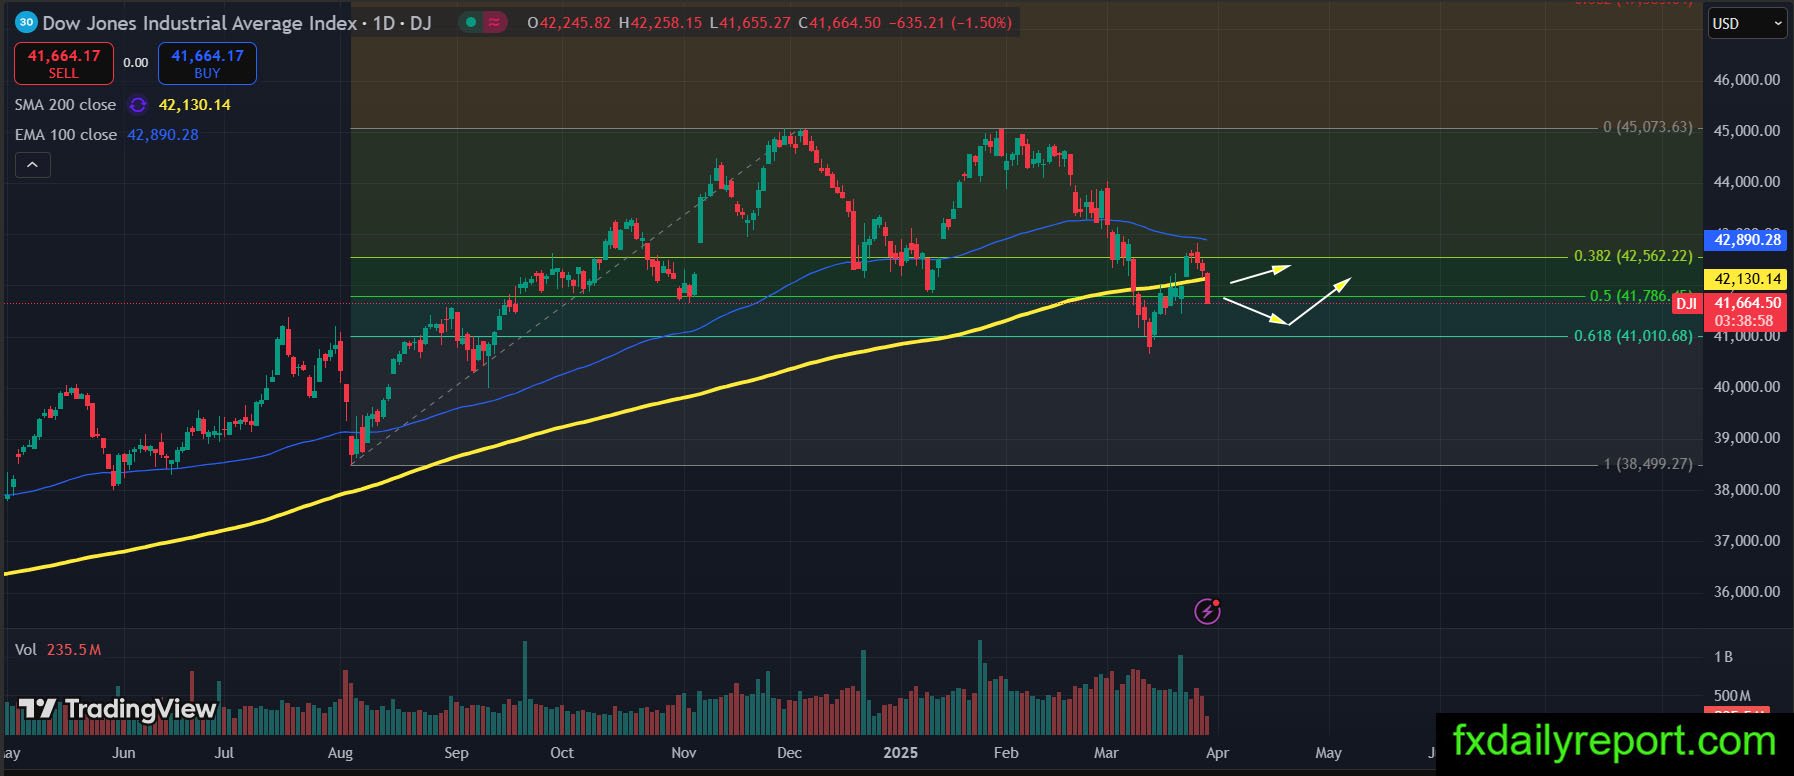Click the purple icon beside SMA 200
The height and width of the screenshot is (776, 1794).
pyautogui.click(x=138, y=105)
